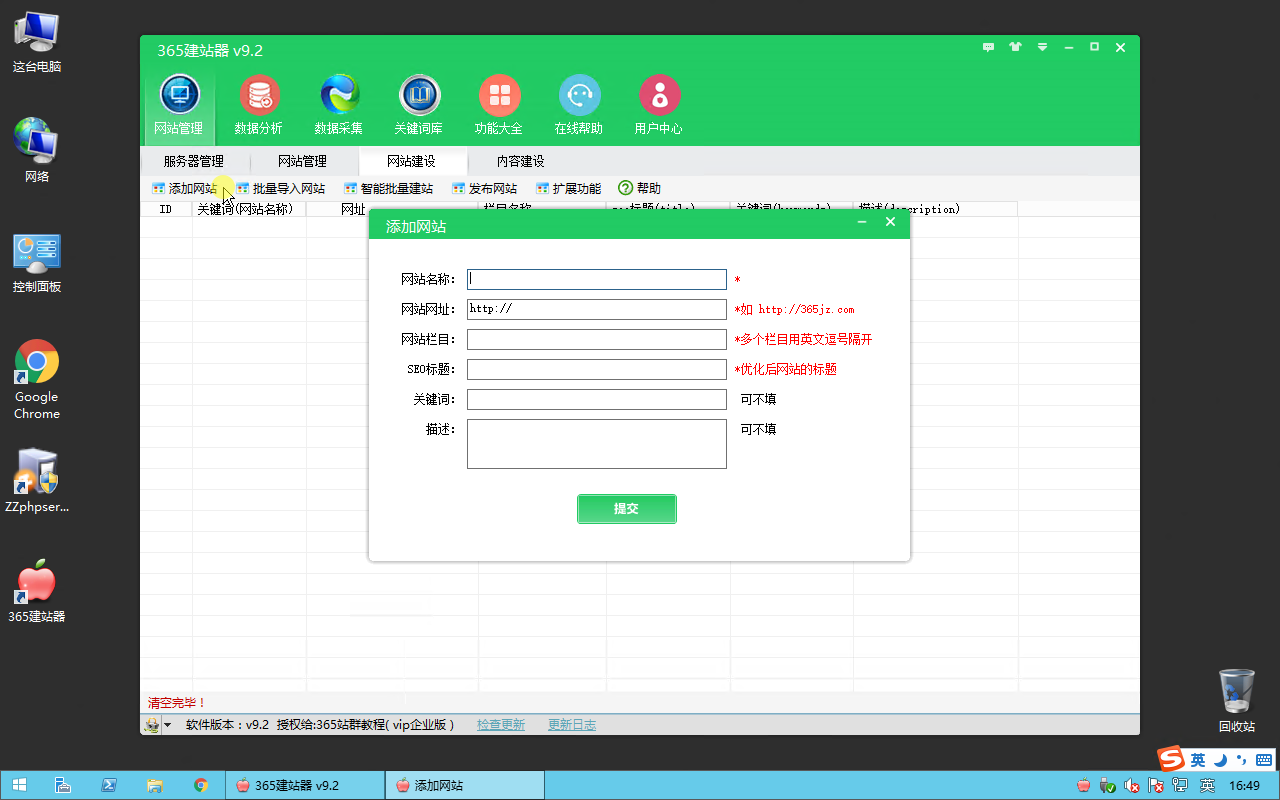Image resolution: width=1280 pixels, height=800 pixels.
Task: Click the taskbar clock 16:49
Action: point(1245,786)
